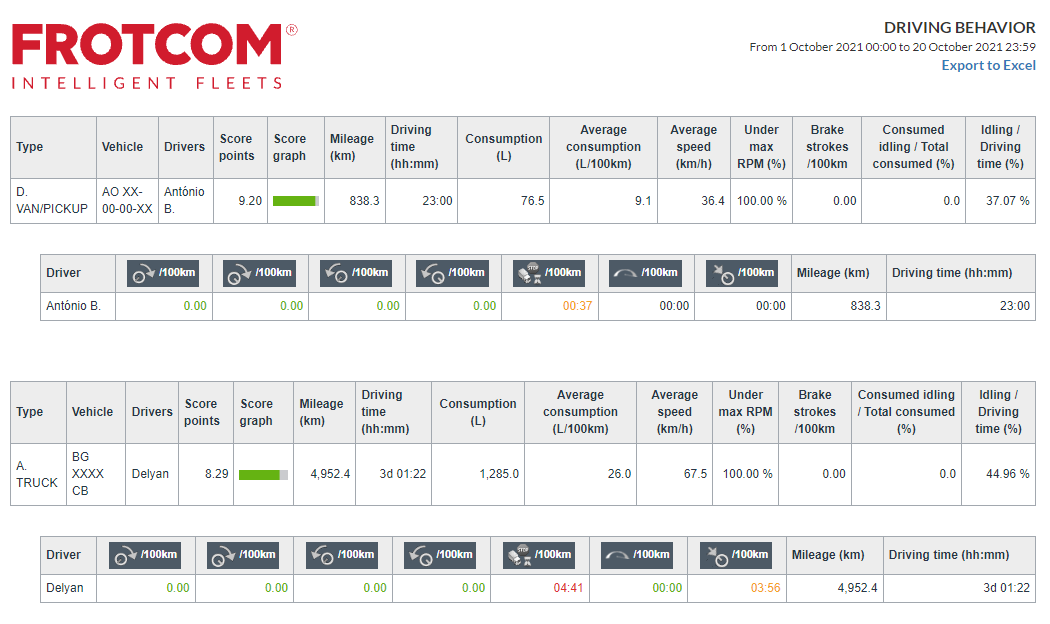The width and height of the screenshot is (1050, 624).
Task: Click last arrow-to-dial /100km icon in Delyan's table
Action: click(737, 555)
